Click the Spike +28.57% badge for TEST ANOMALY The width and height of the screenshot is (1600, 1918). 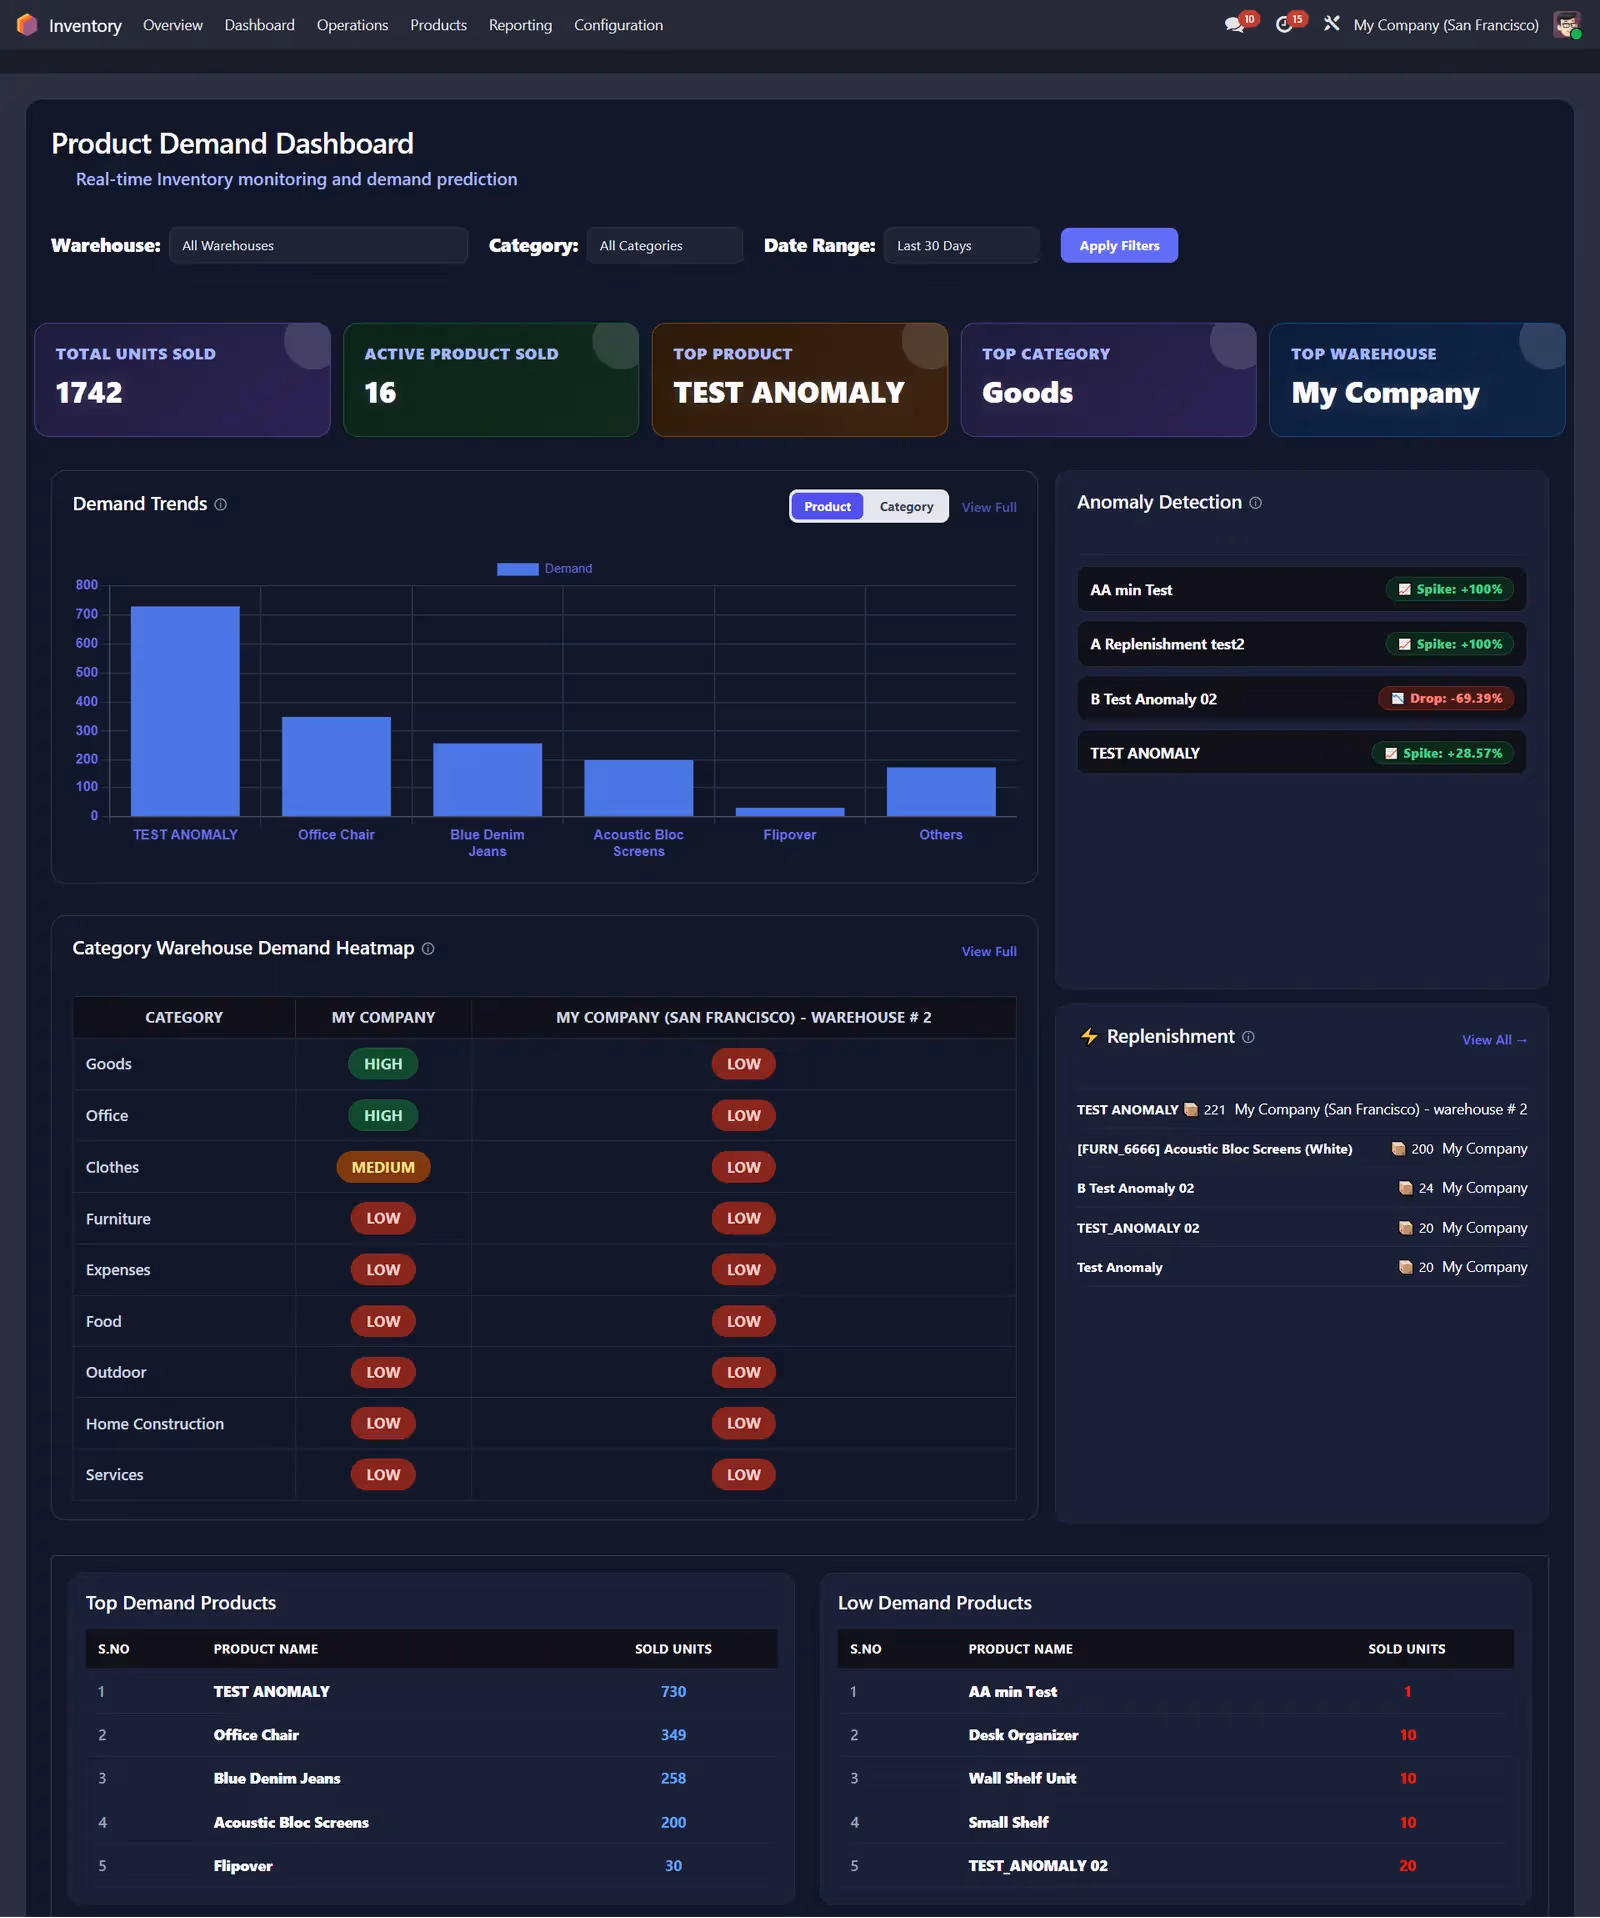(x=1442, y=753)
